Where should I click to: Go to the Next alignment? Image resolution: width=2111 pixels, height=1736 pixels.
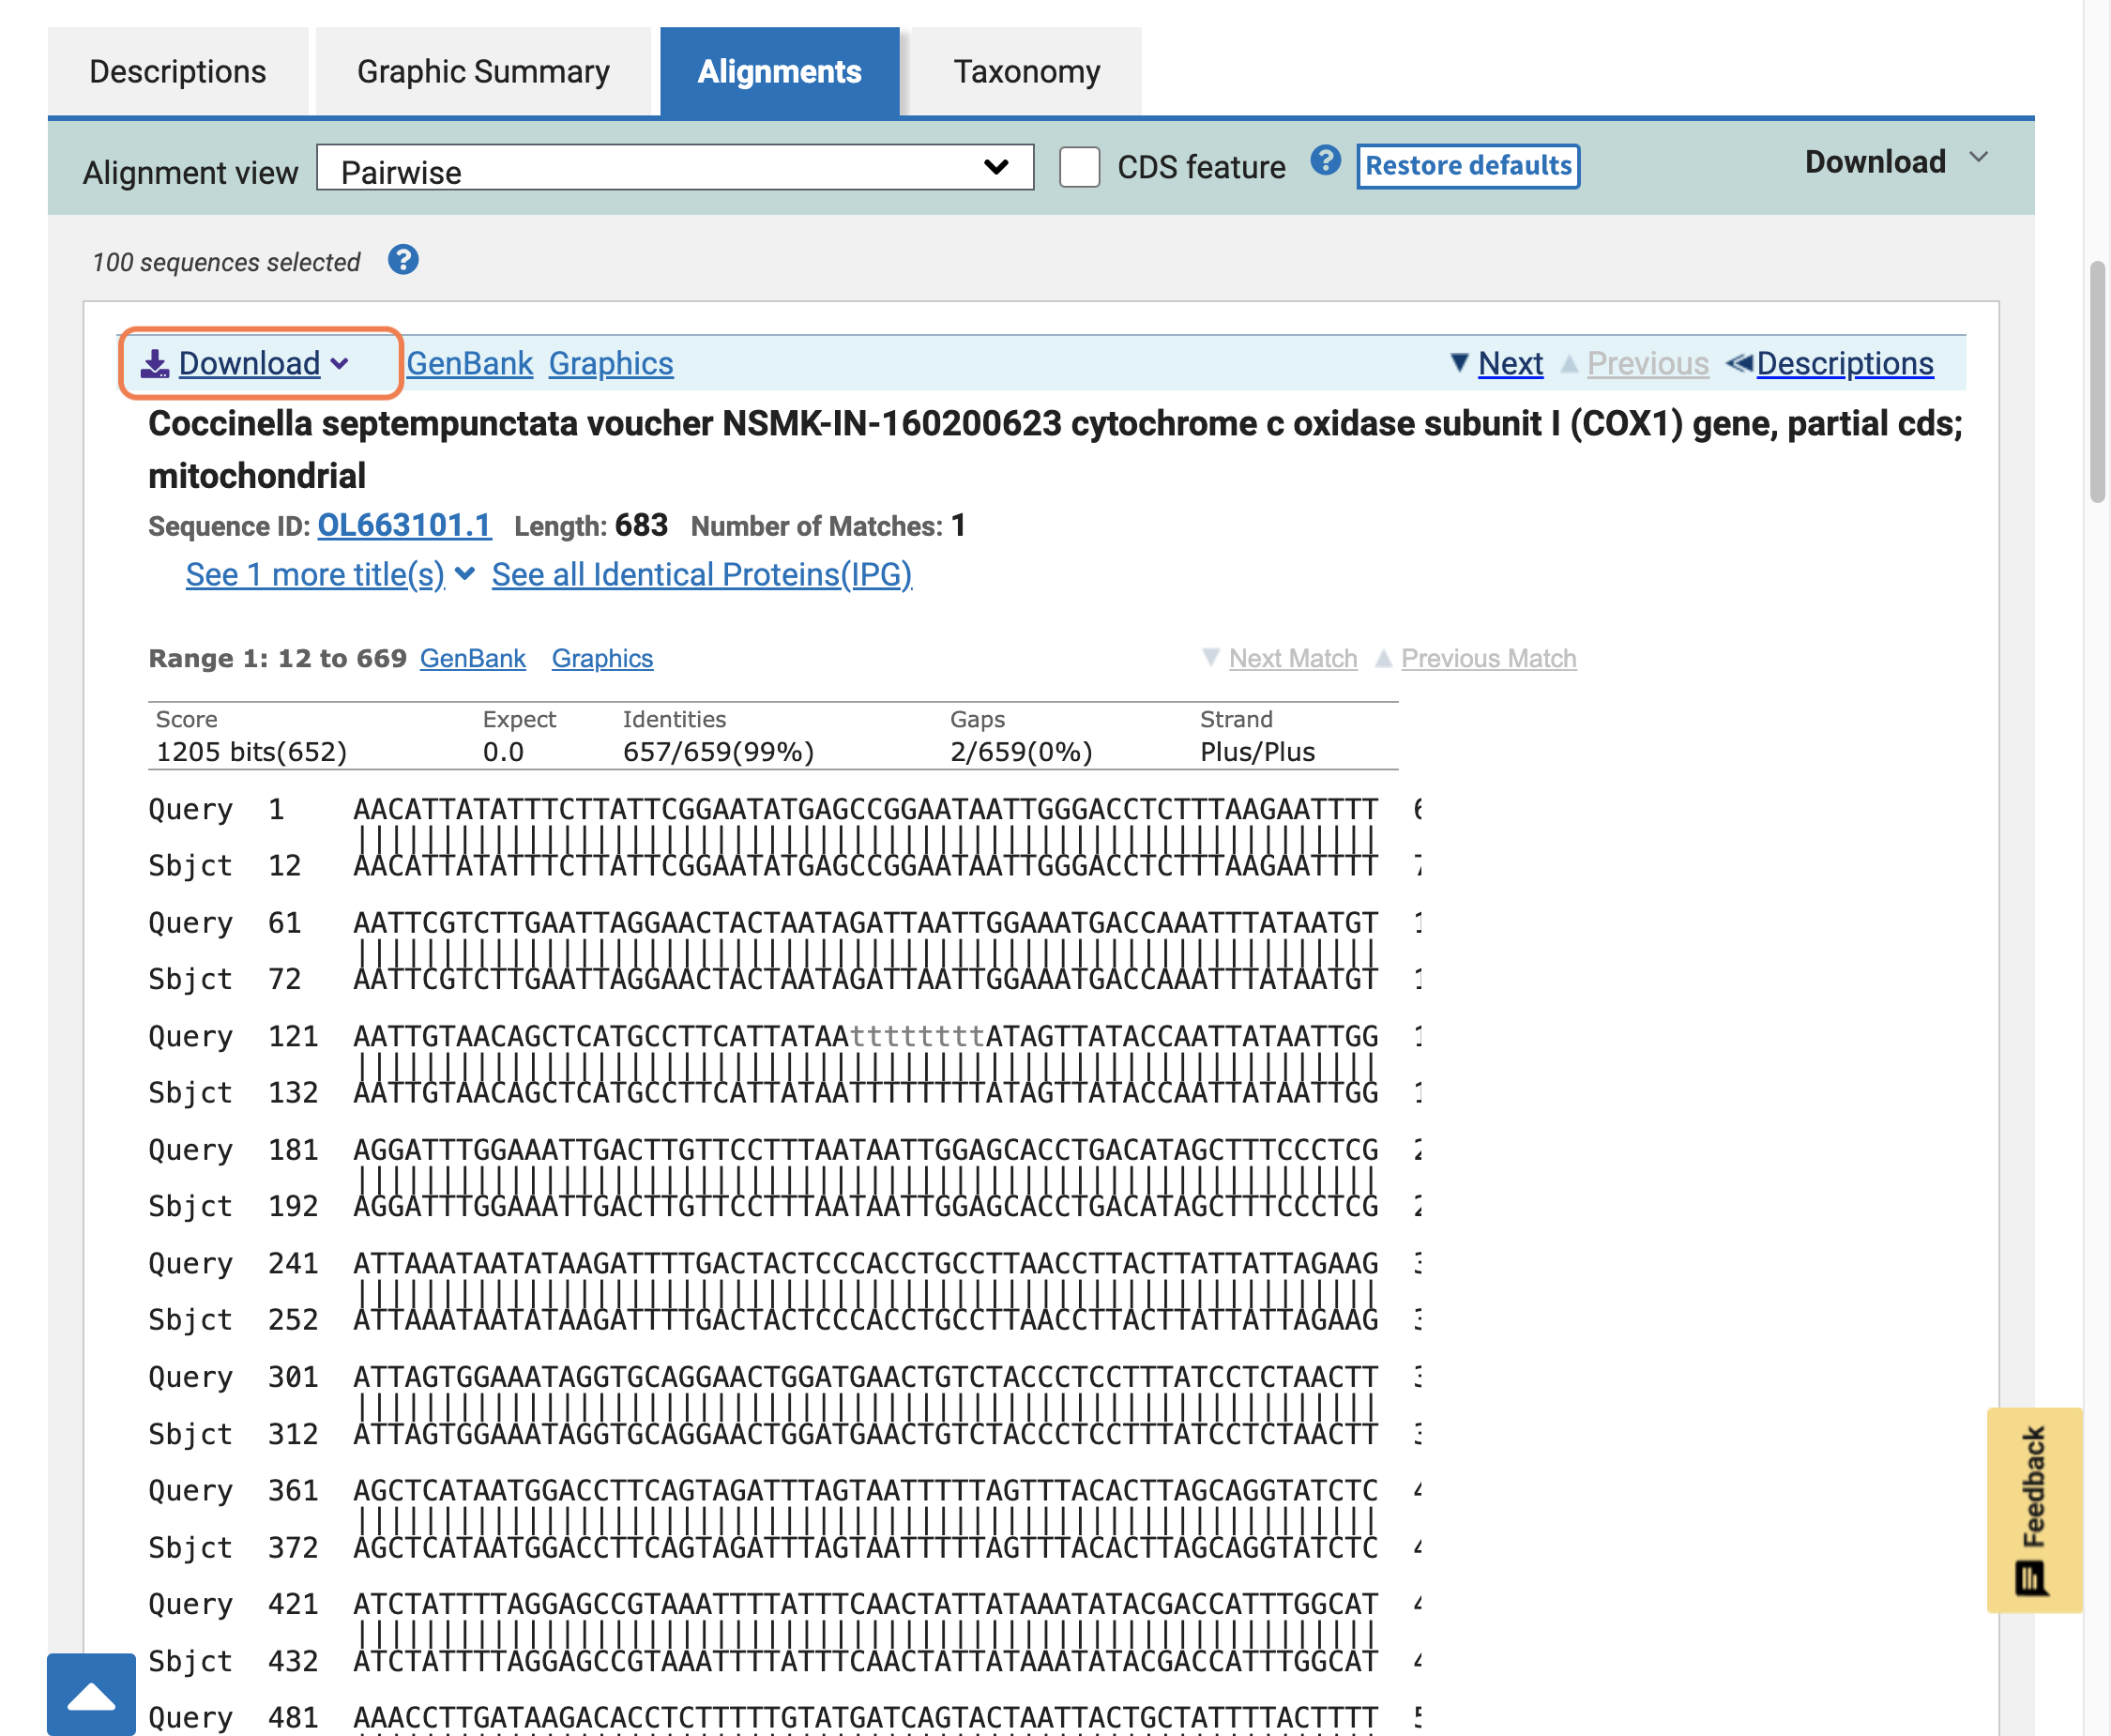[1510, 363]
